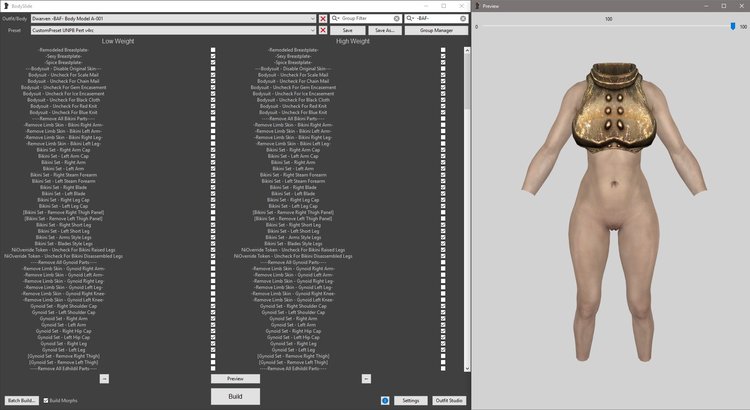Close the Preview window
This screenshot has width=750, height=410.
coord(742,6)
